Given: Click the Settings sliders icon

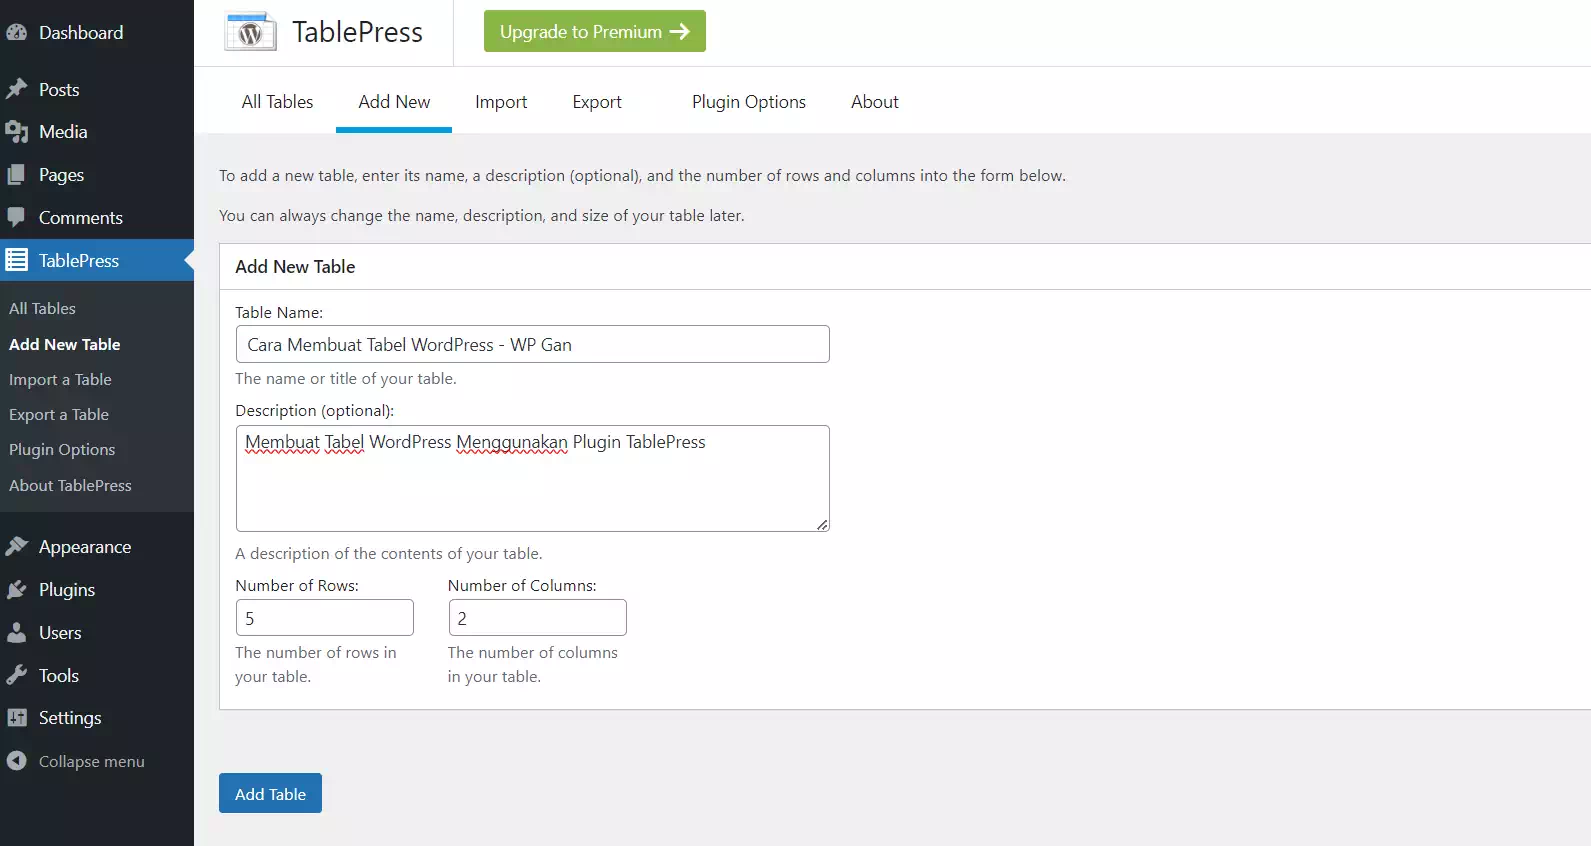Looking at the screenshot, I should [16, 717].
